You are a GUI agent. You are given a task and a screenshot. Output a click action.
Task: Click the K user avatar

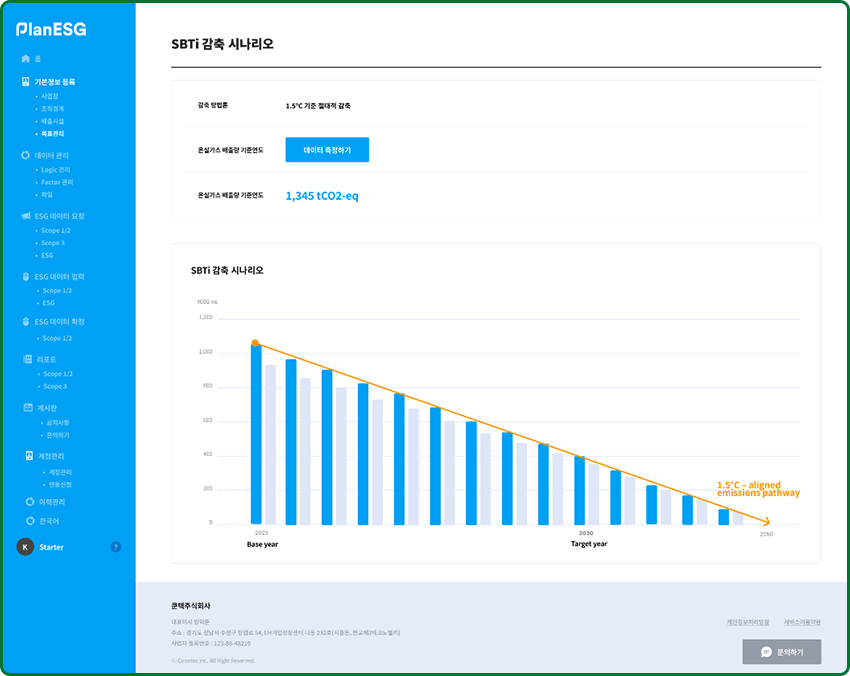[25, 547]
